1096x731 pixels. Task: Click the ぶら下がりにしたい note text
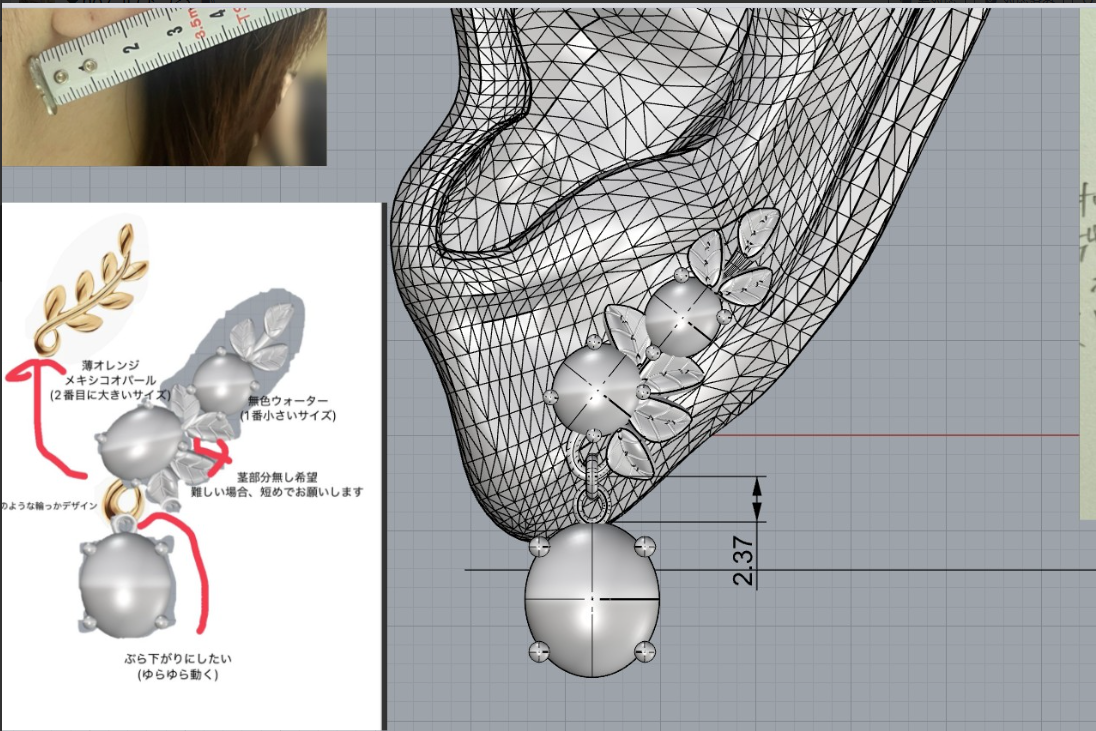point(178,658)
